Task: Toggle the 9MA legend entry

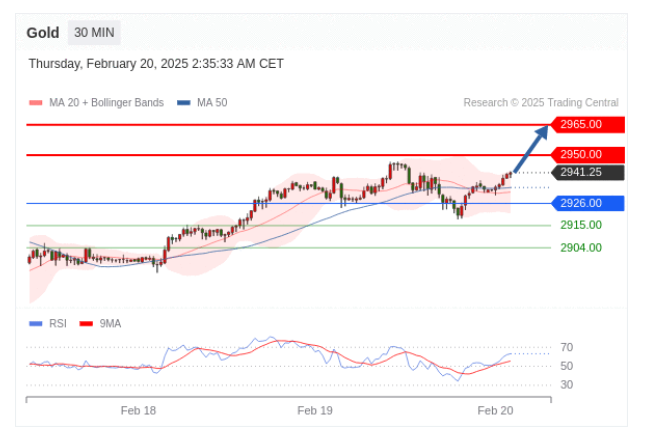Action: coord(110,323)
